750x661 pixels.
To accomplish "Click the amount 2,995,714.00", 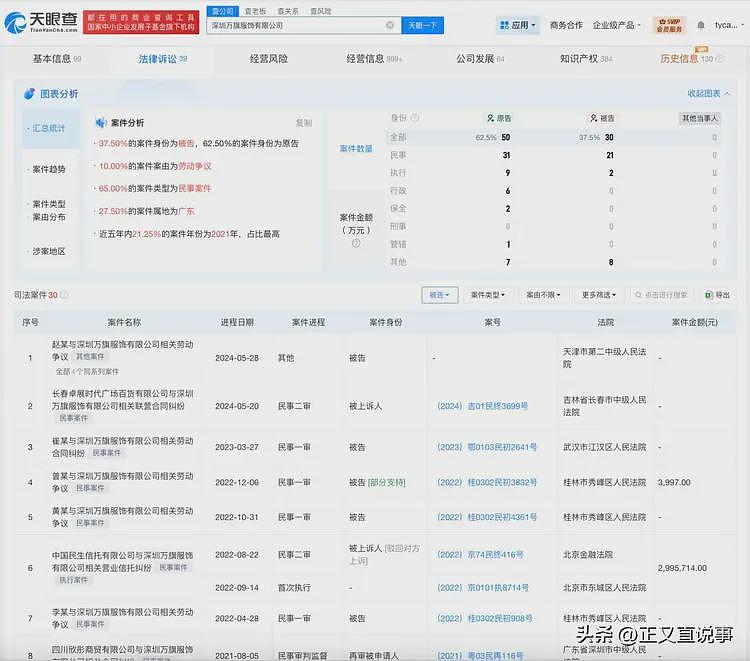I will click(x=682, y=568).
